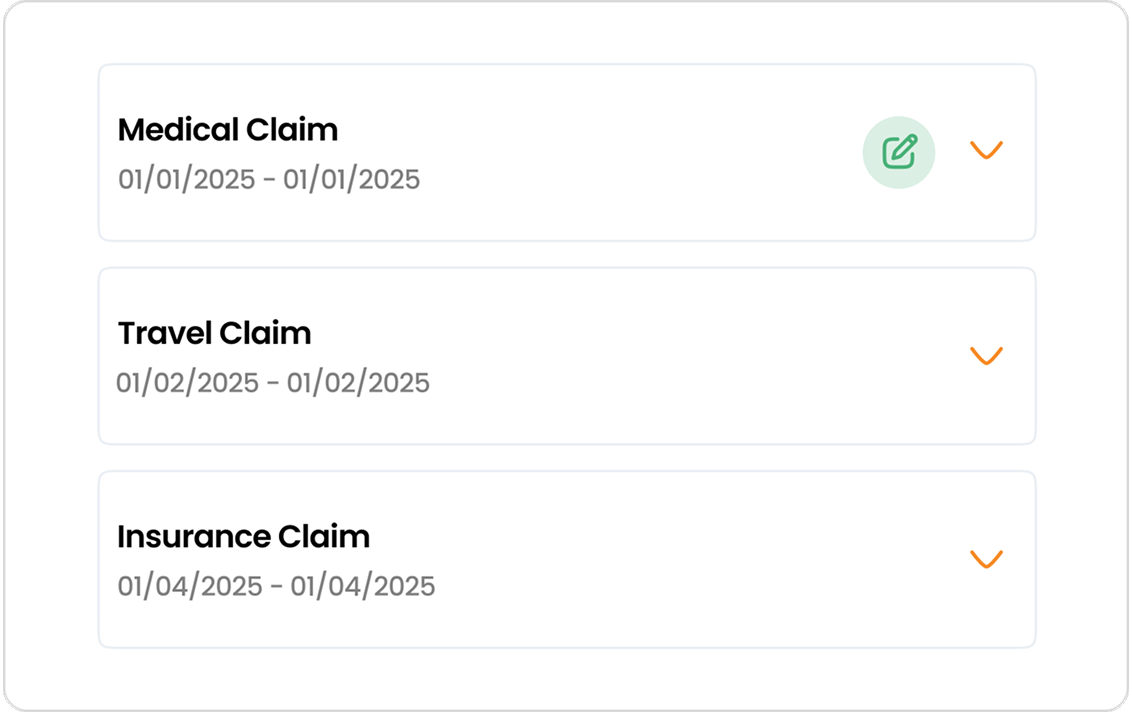Choose the Travel Claim start date 01/02/2025
Viewport: 1132px width, 712px height.
187,383
